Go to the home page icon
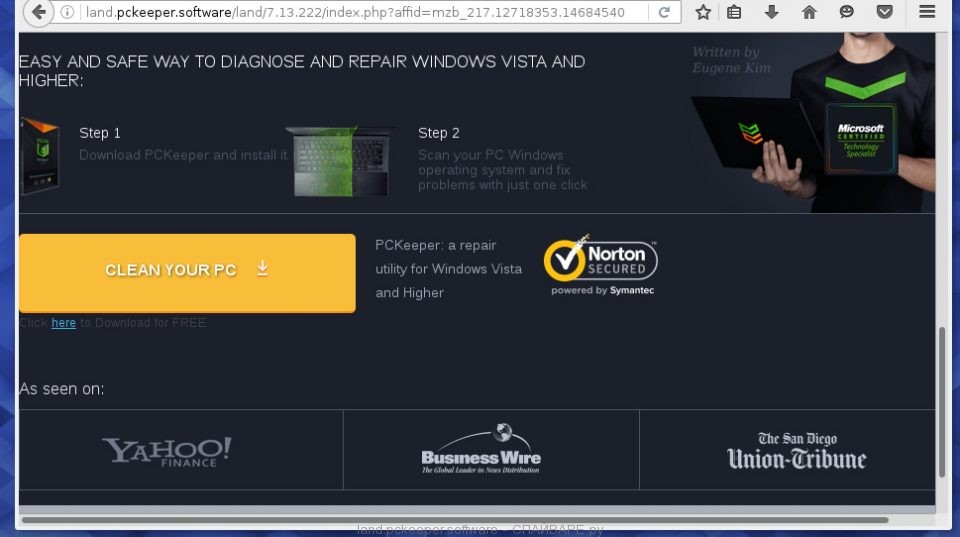The image size is (960, 537). click(x=809, y=13)
